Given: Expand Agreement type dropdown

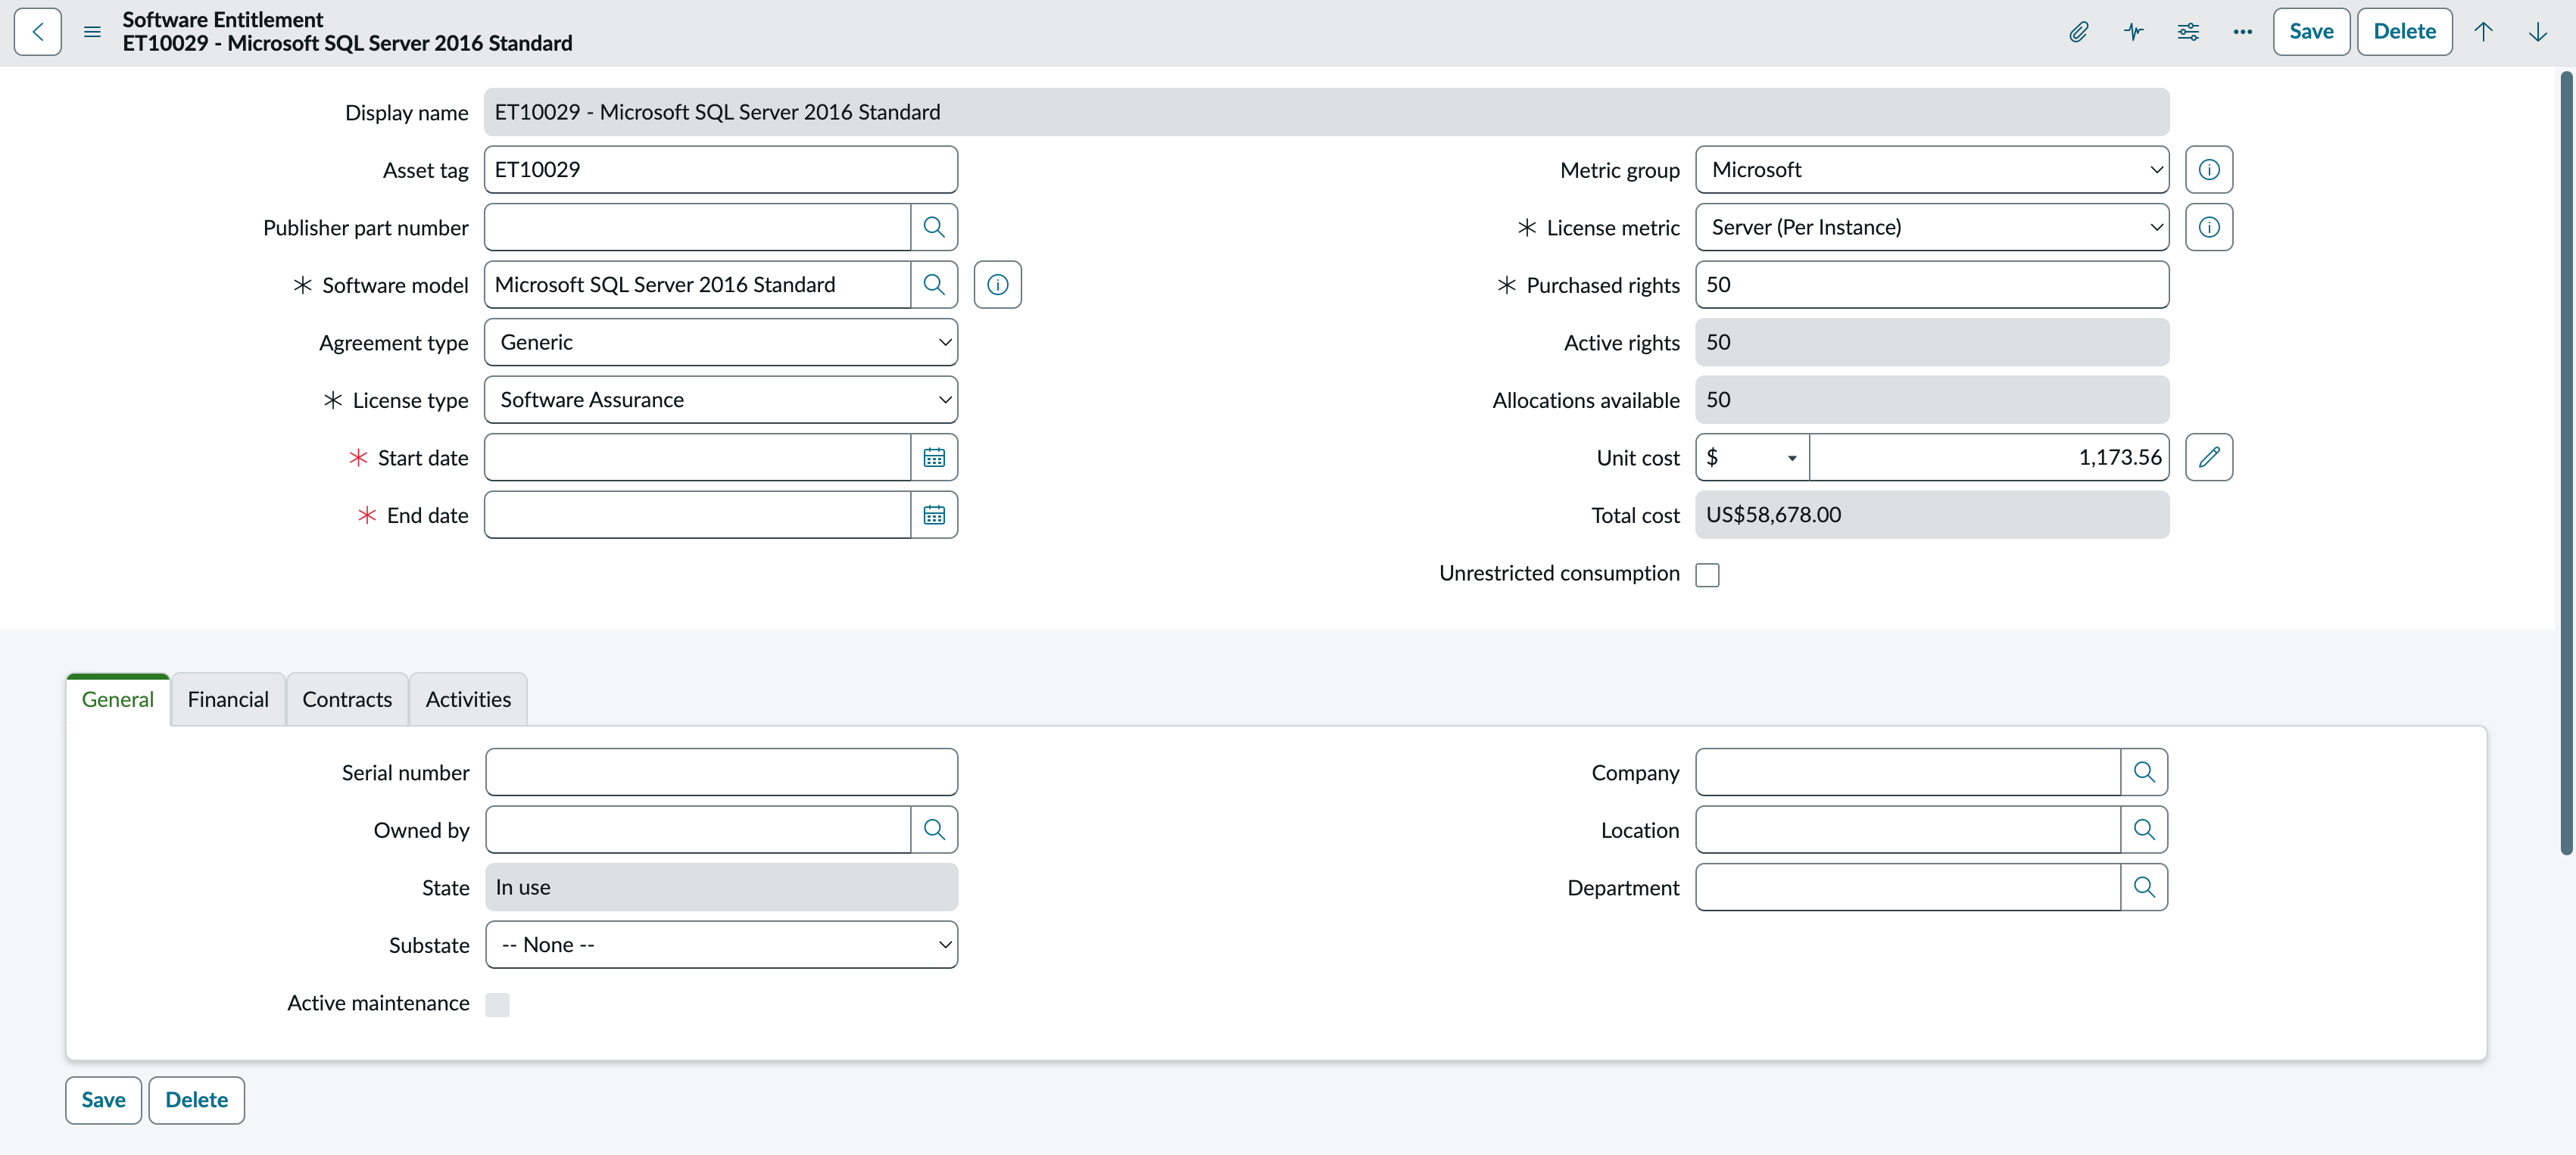Looking at the screenshot, I should pyautogui.click(x=721, y=342).
